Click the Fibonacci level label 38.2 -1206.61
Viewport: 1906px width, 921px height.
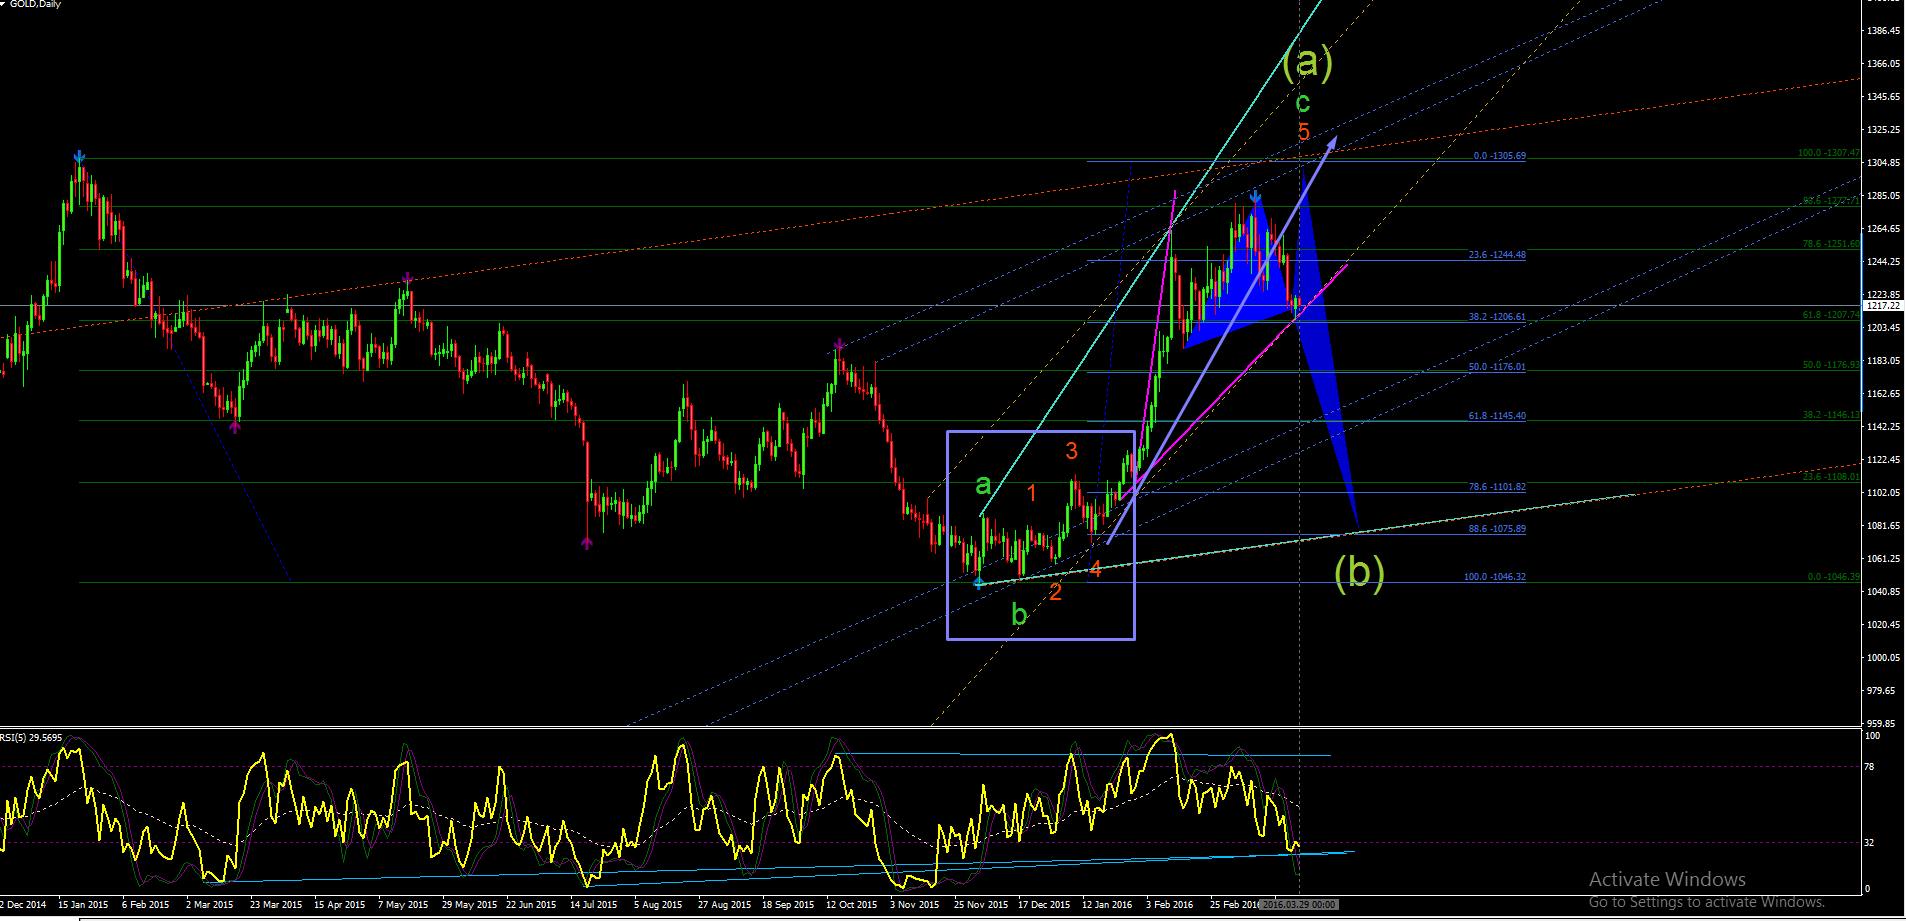1497,317
